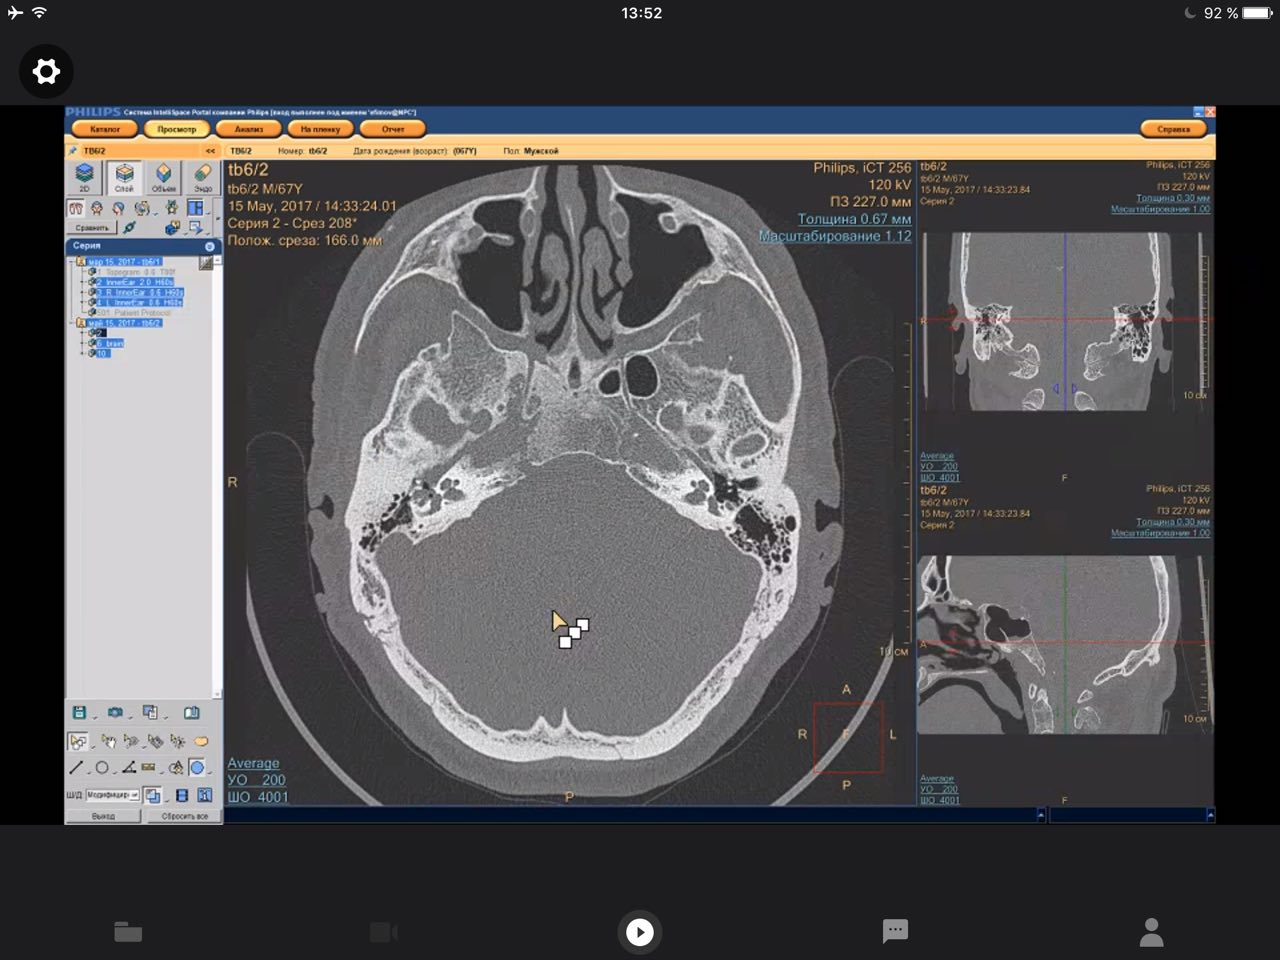Image resolution: width=1280 pixels, height=960 pixels.
Task: Click the shapes tool next to label tool
Action: (176, 768)
